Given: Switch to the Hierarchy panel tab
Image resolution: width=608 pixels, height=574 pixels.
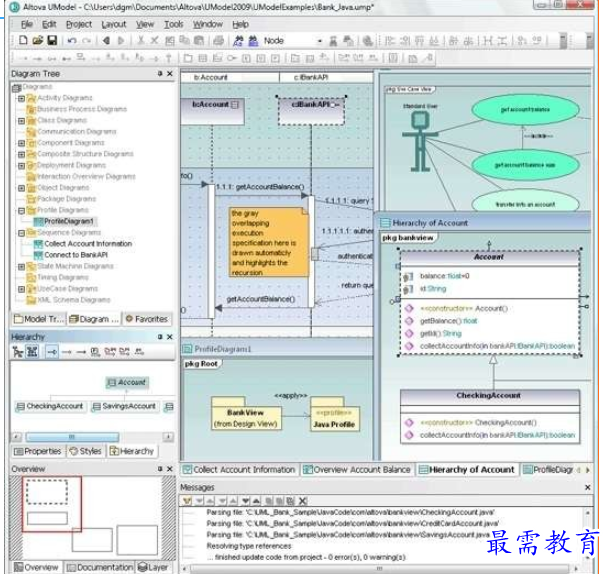Looking at the screenshot, I should click(x=132, y=451).
